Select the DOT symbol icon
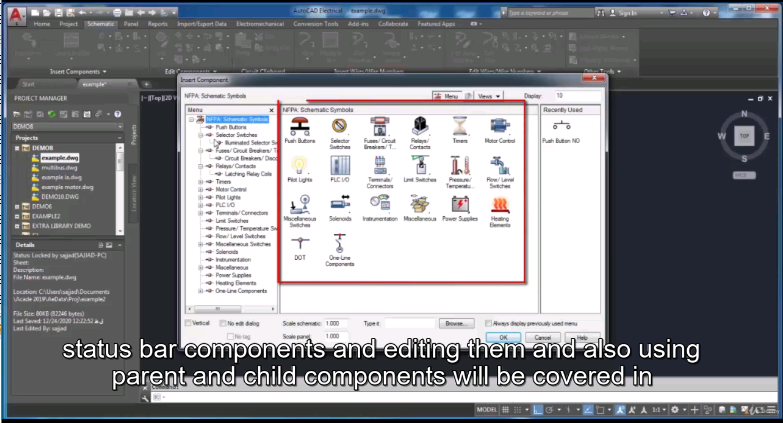 click(300, 244)
